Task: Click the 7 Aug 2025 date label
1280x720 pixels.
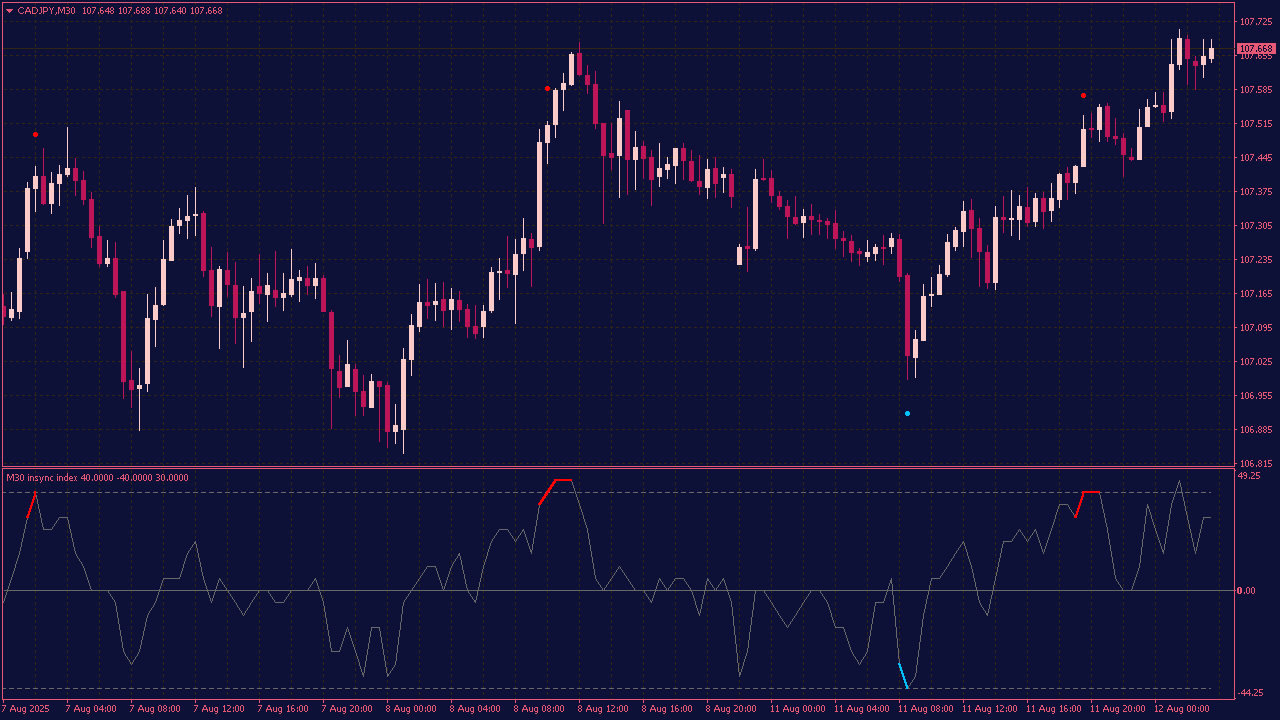Action: (x=26, y=709)
